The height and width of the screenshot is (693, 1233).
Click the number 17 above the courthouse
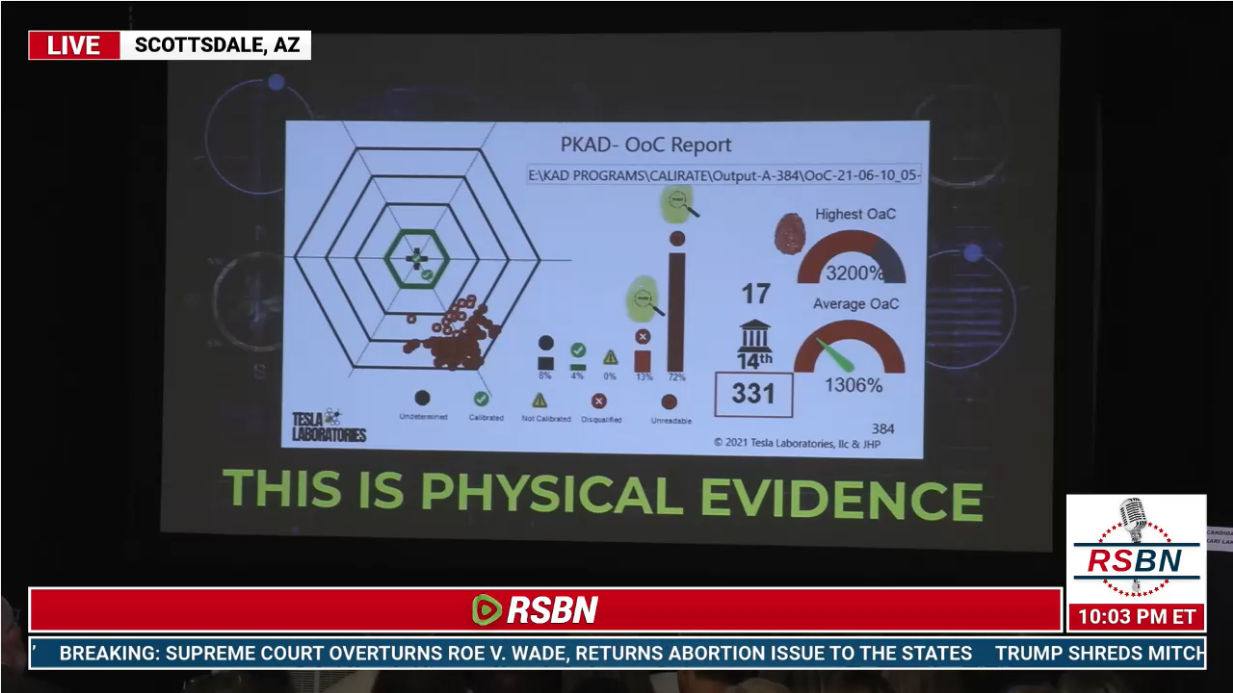(755, 294)
